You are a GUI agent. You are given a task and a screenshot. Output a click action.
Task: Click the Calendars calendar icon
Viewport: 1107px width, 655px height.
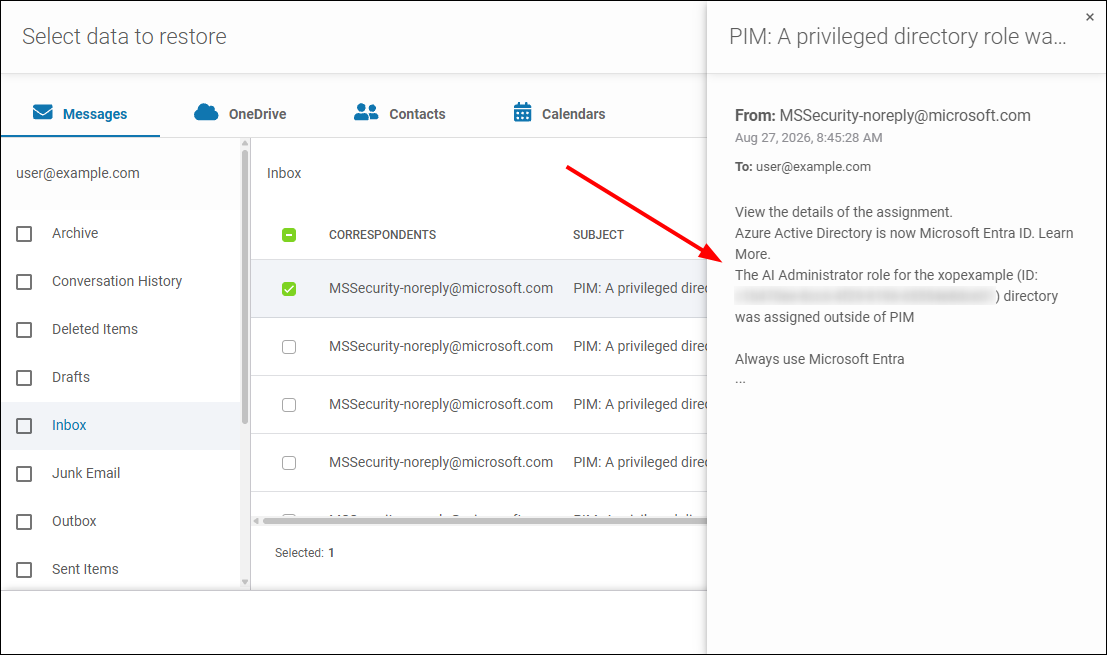click(522, 112)
